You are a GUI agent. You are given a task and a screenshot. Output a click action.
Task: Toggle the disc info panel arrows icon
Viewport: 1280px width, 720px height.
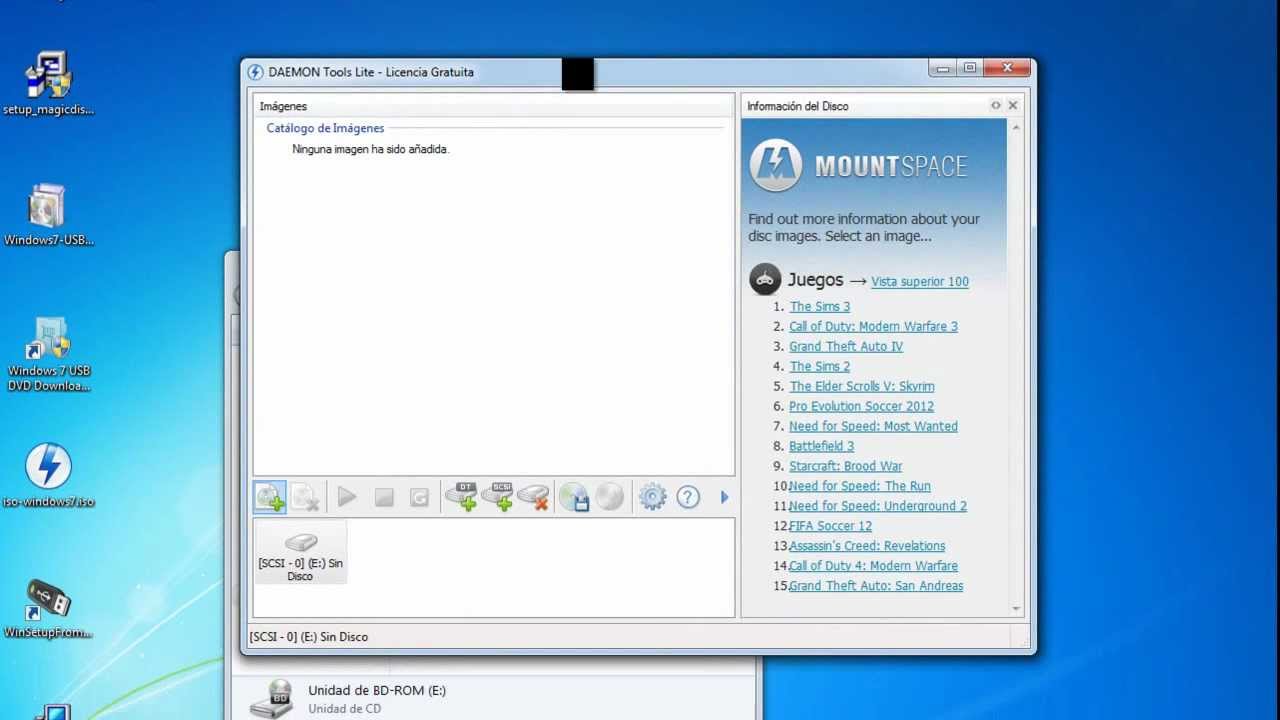coord(995,105)
